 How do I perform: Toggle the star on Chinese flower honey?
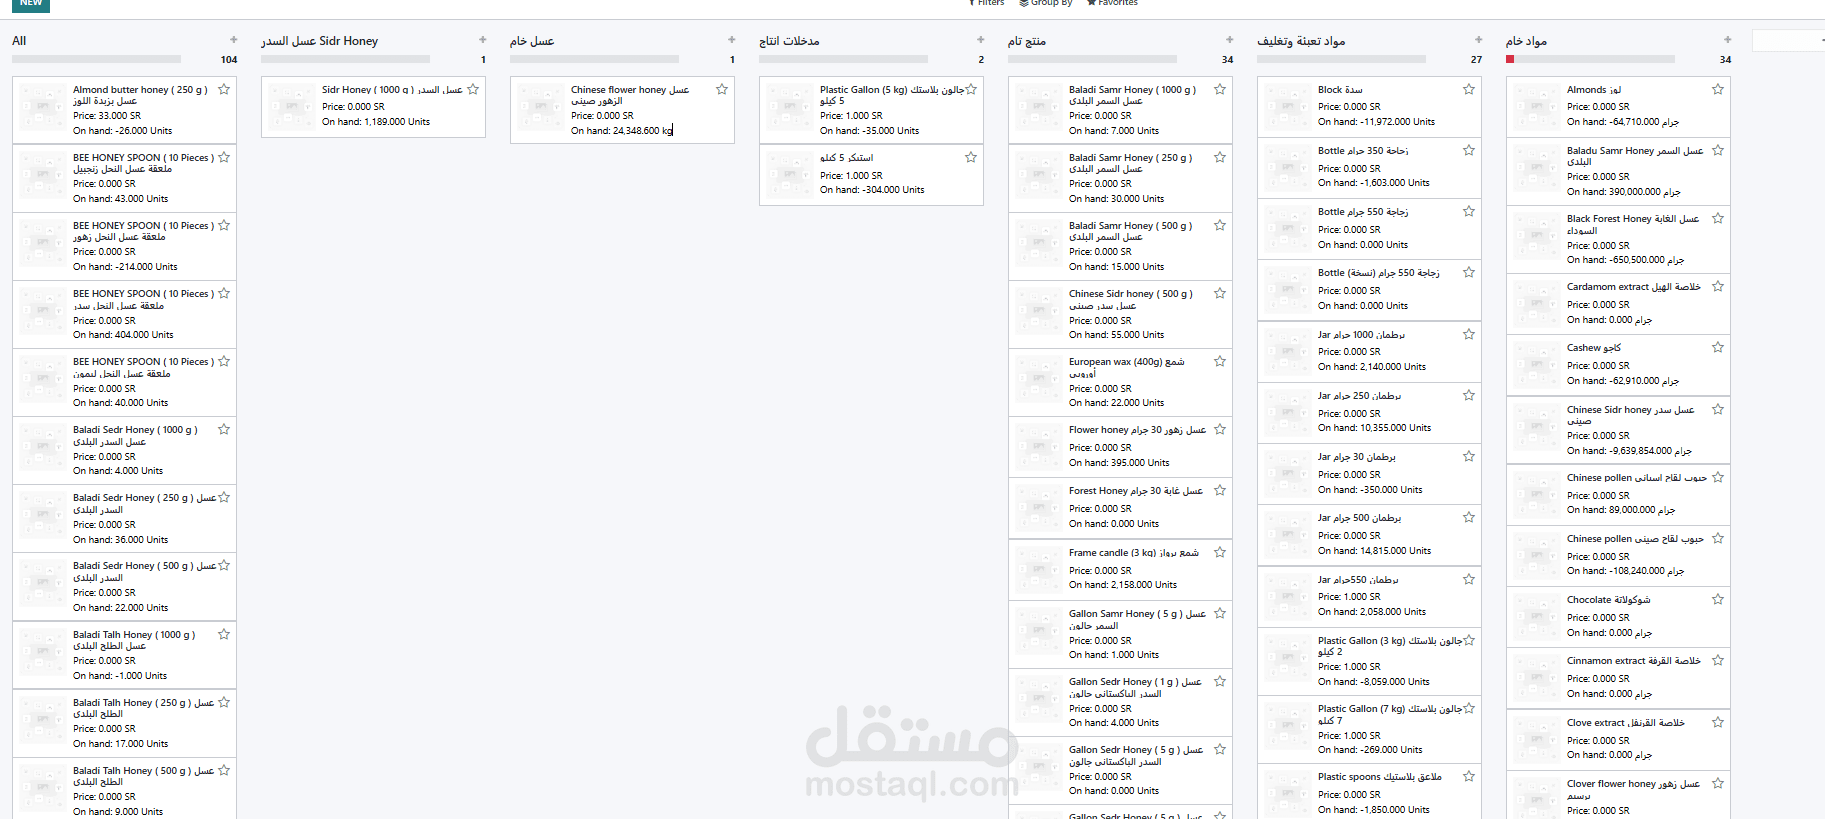(x=722, y=89)
